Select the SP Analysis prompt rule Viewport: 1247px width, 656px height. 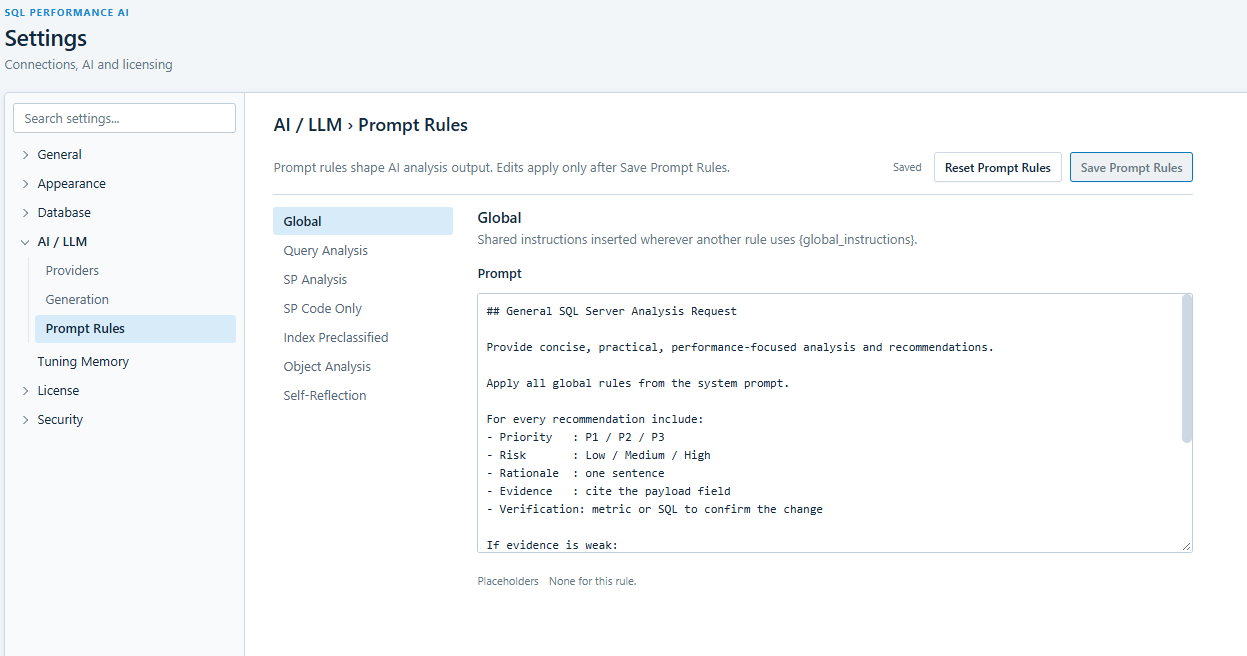click(363, 279)
